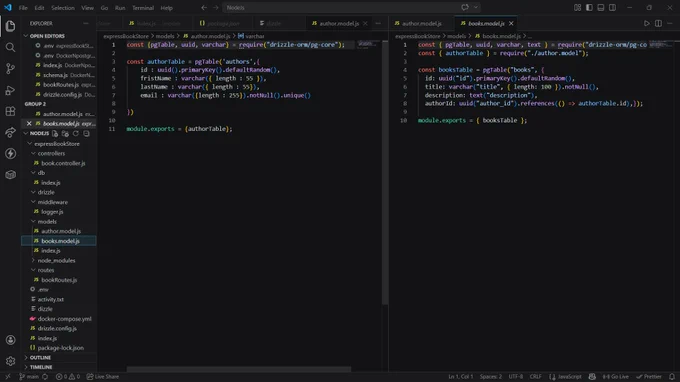680x382 pixels.
Task: Open the Selection menu
Action: [63, 8]
